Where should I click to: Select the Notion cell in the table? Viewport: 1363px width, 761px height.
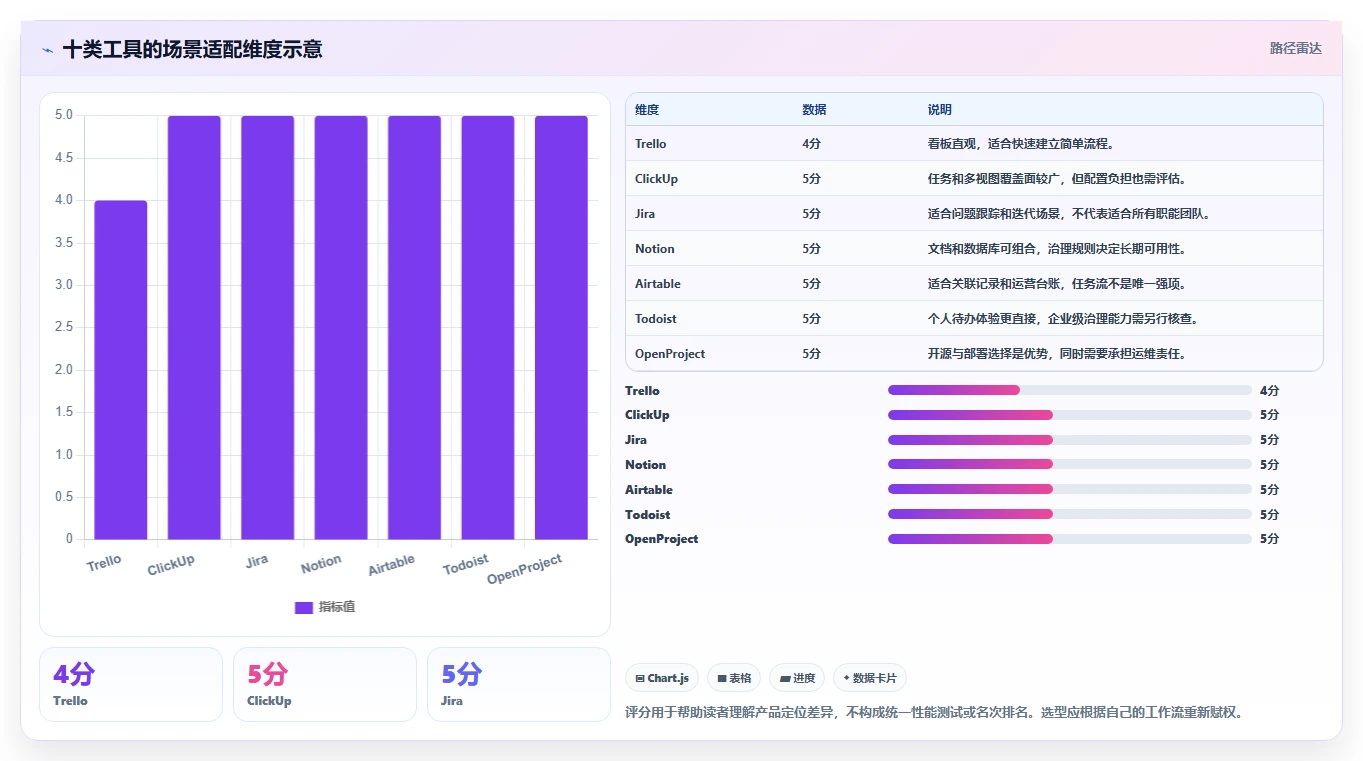pyautogui.click(x=655, y=249)
